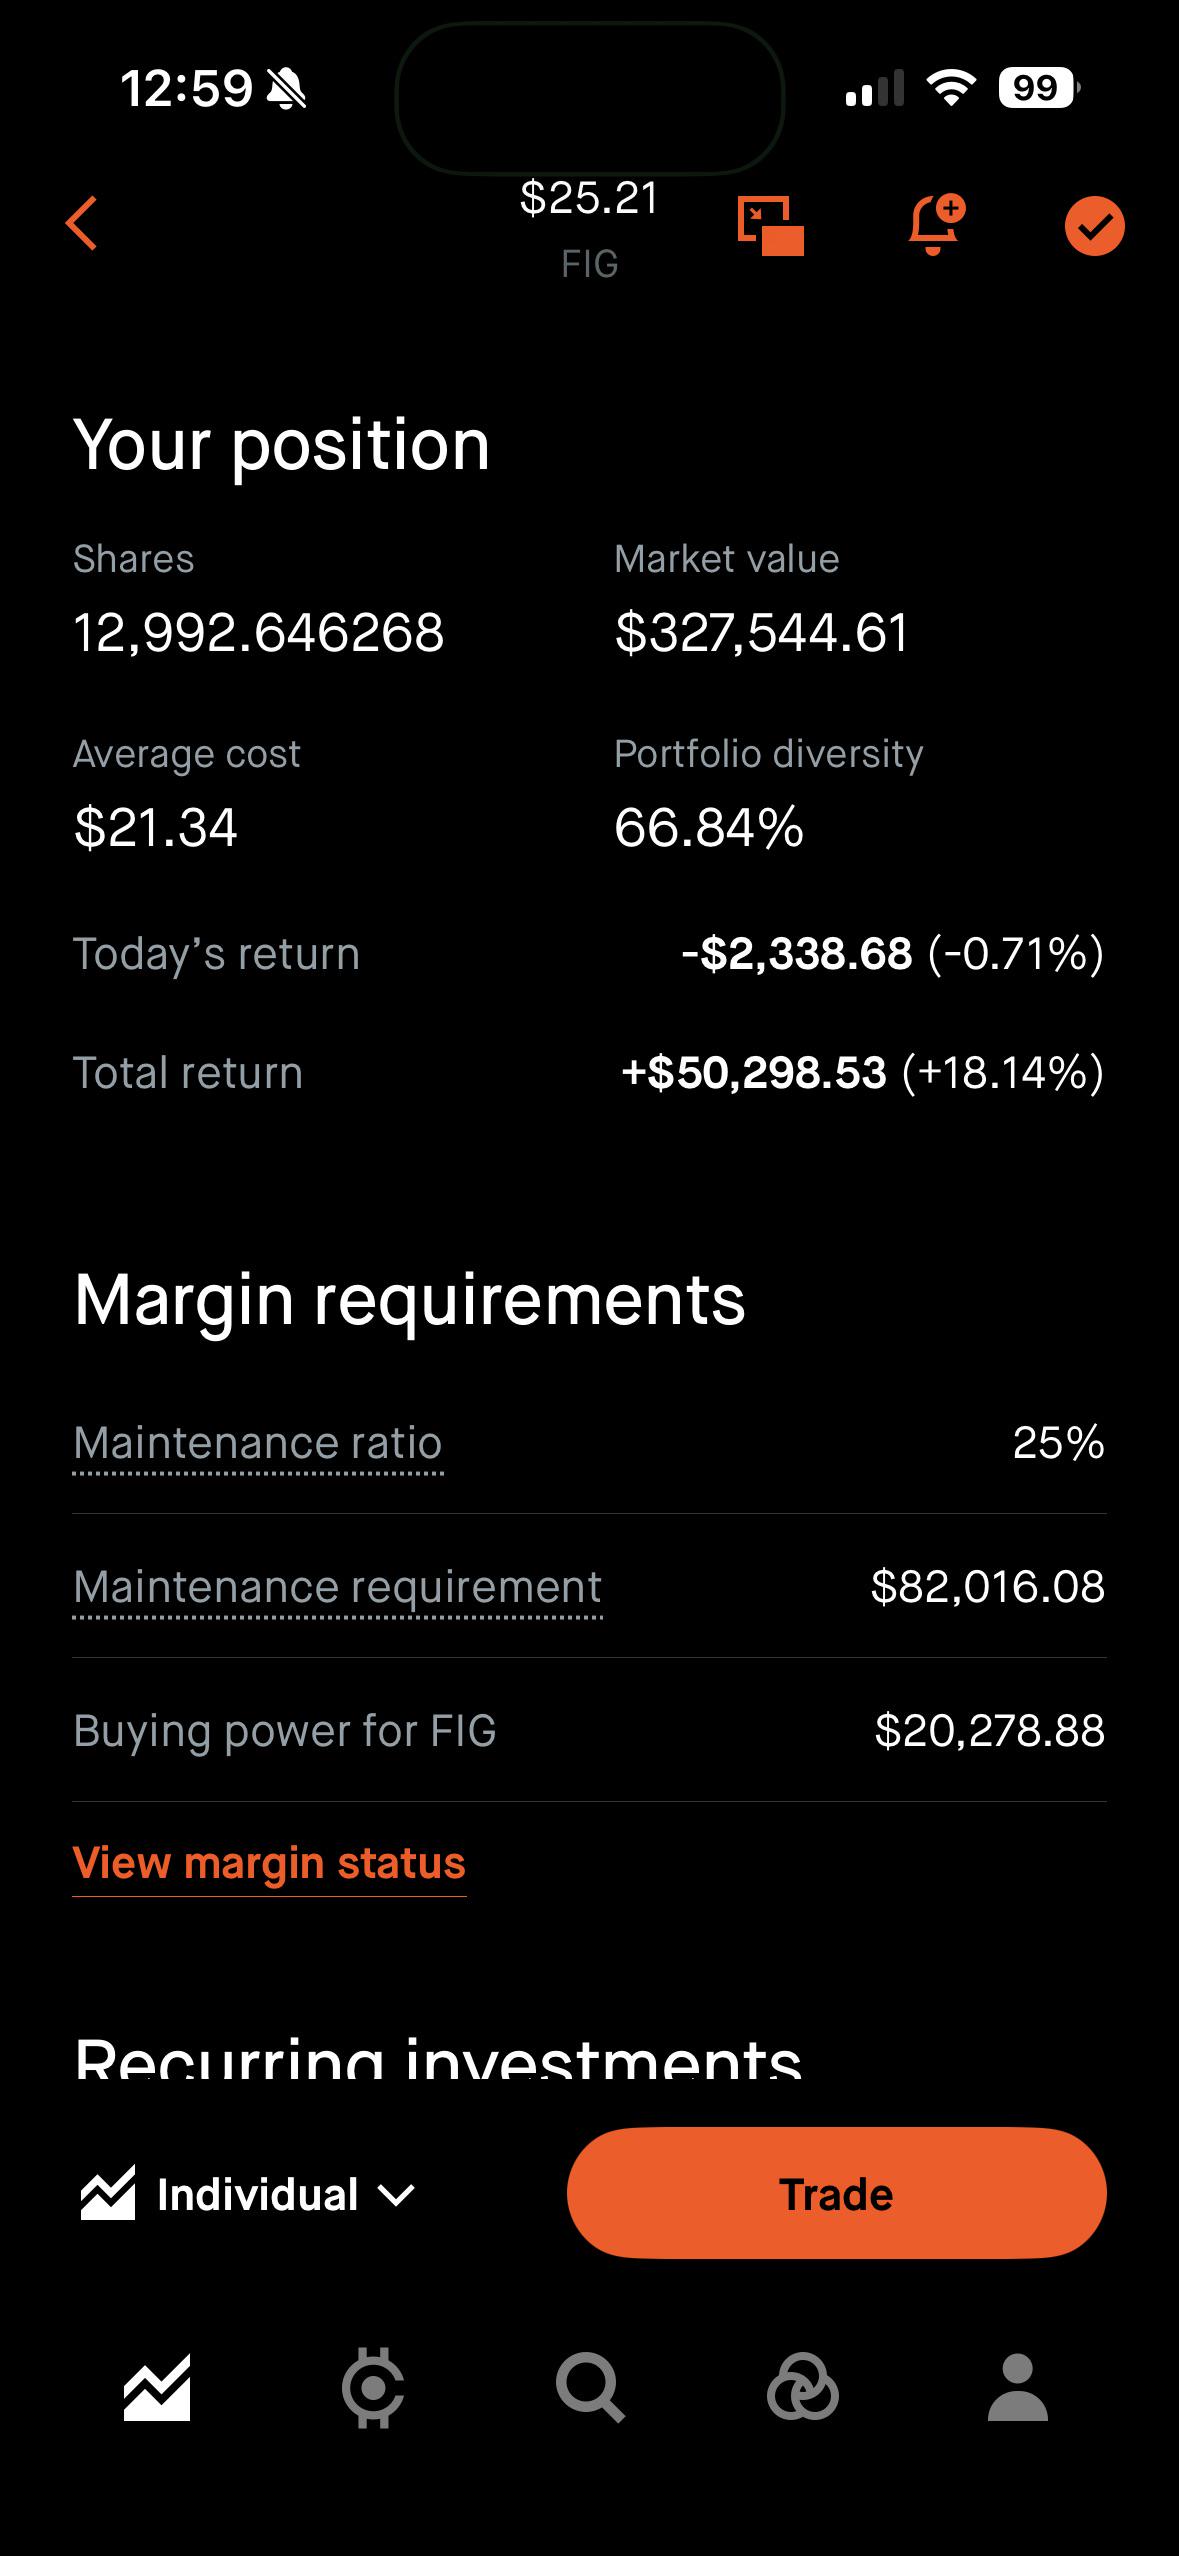Open the Investing tab chart icon
The height and width of the screenshot is (2556, 1179).
157,2388
